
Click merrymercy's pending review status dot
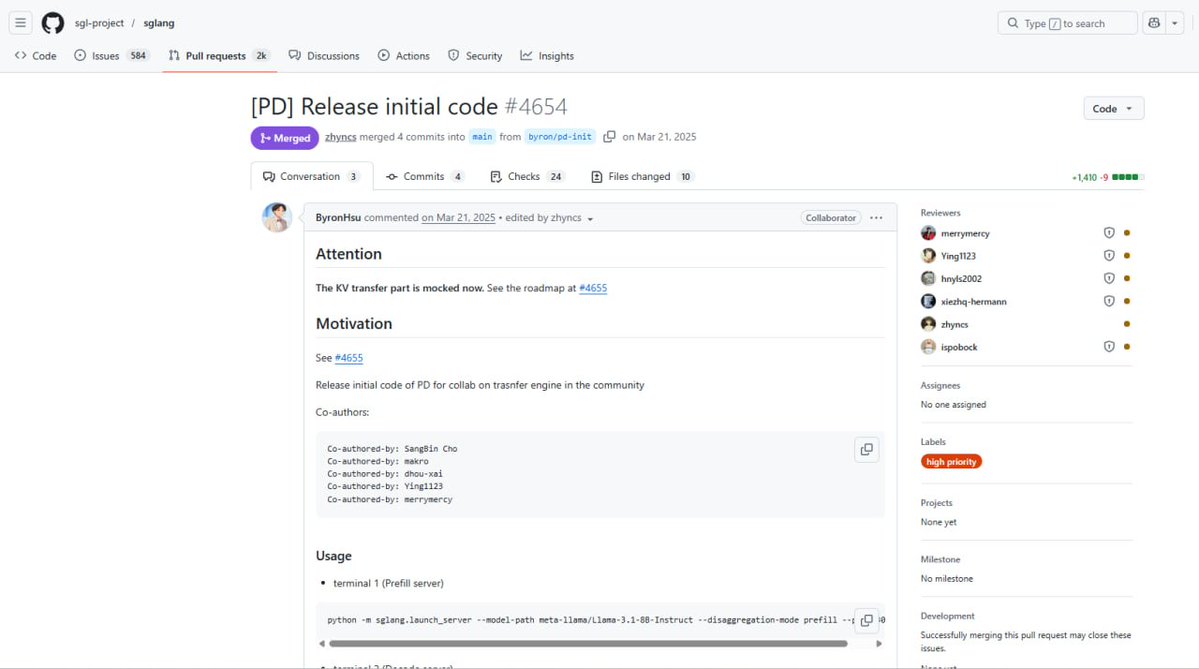[1127, 233]
